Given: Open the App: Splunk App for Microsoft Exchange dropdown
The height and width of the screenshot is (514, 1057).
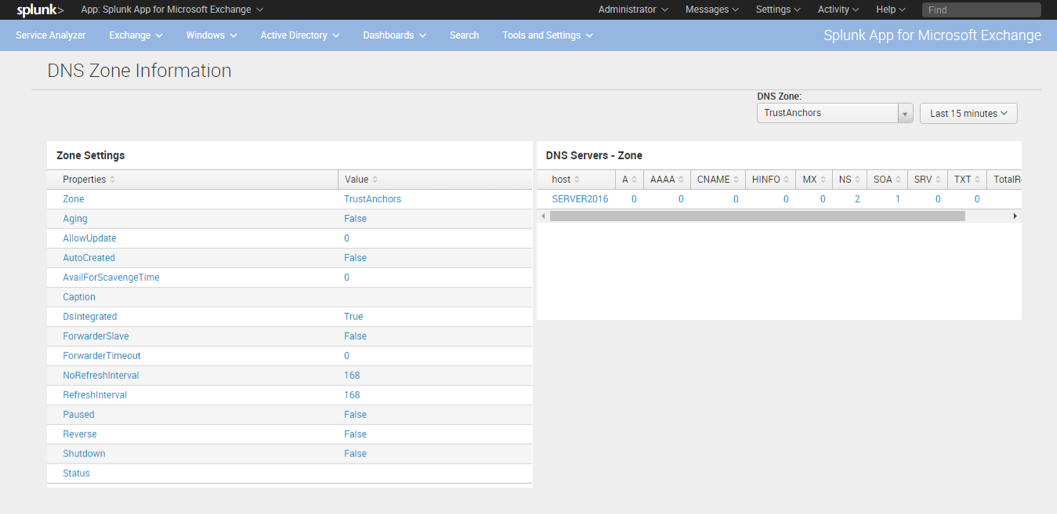Looking at the screenshot, I should coord(172,9).
